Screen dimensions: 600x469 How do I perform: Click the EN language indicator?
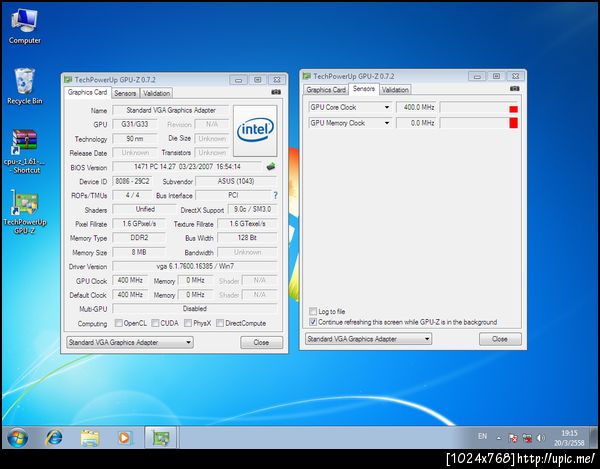click(x=483, y=436)
